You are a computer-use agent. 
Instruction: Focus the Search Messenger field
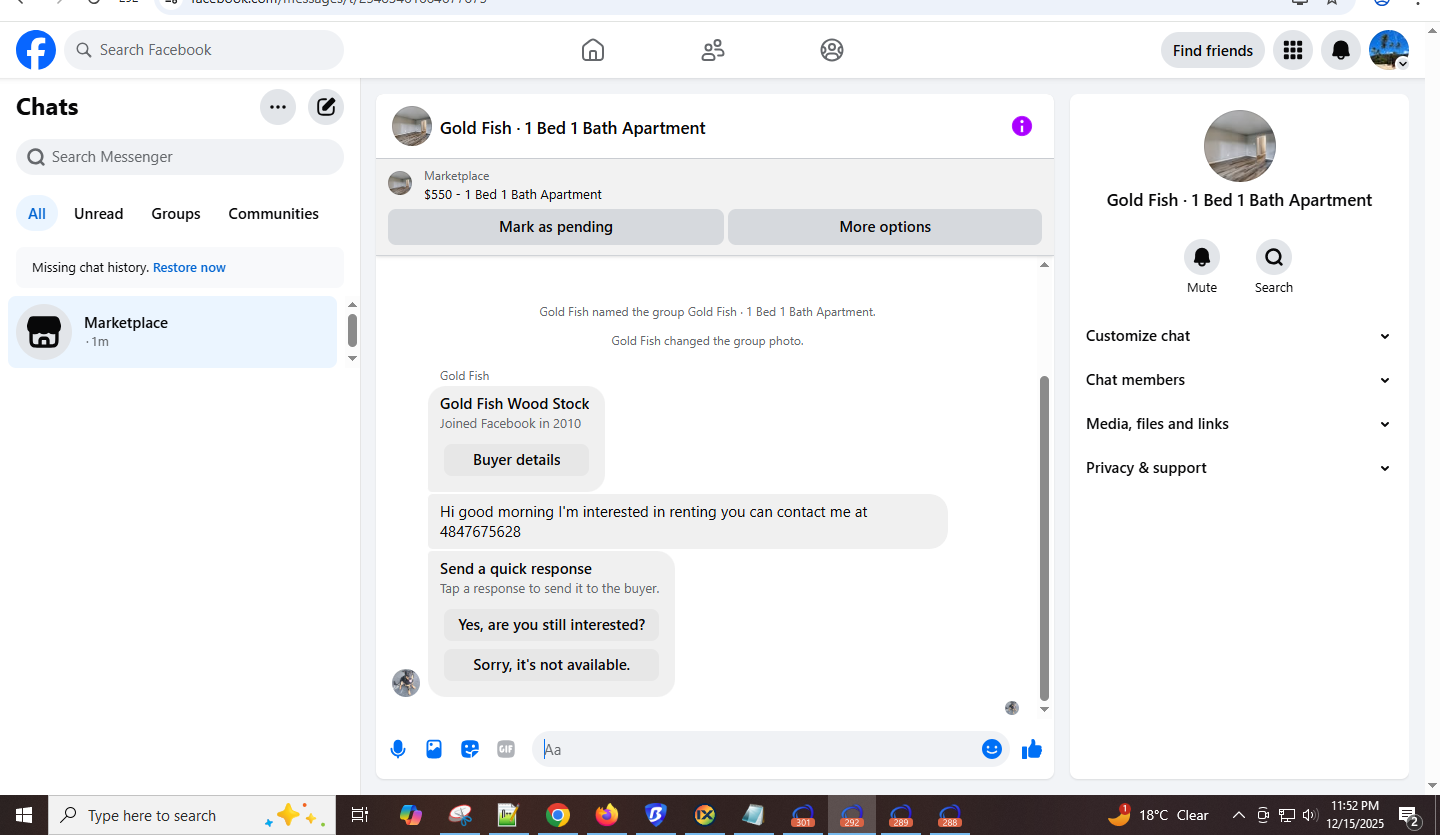pos(180,157)
